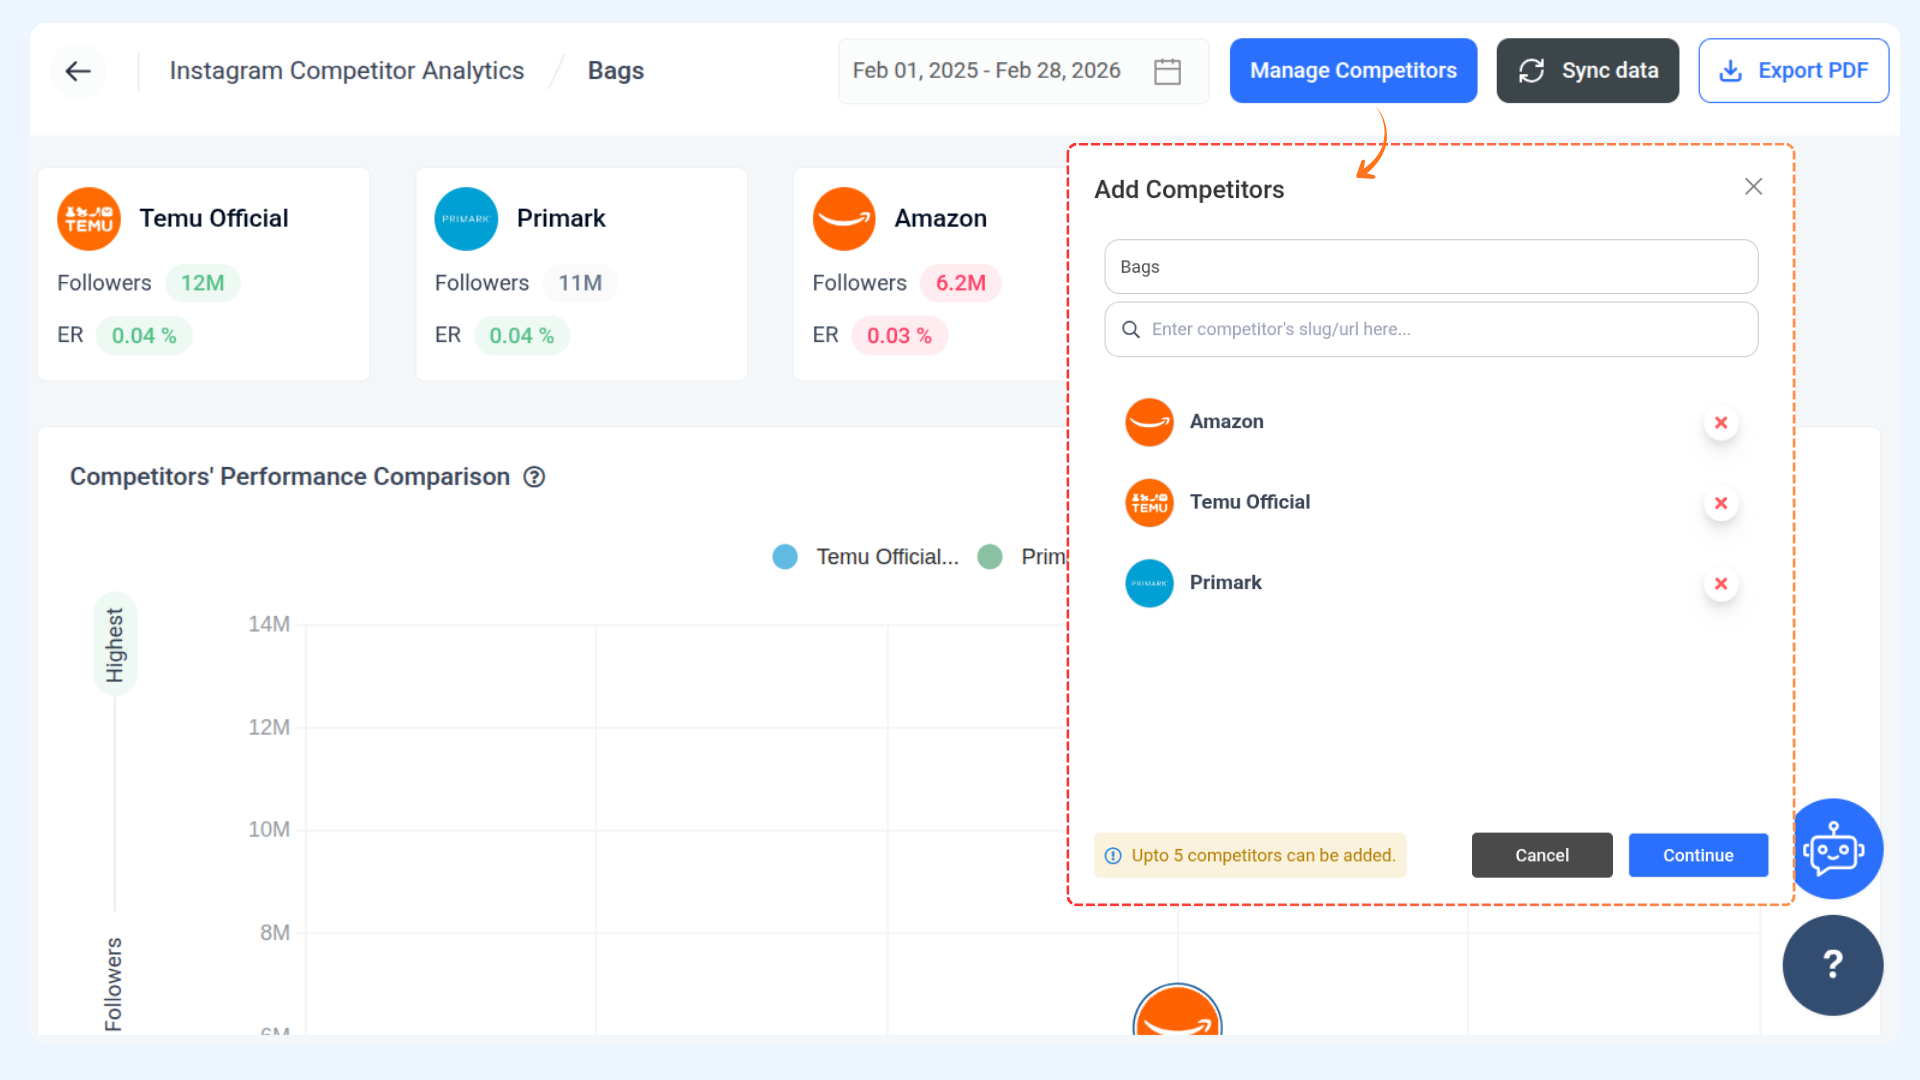Open the chatbot assistant icon
Image resolution: width=1920 pixels, height=1080 pixels.
1833,849
